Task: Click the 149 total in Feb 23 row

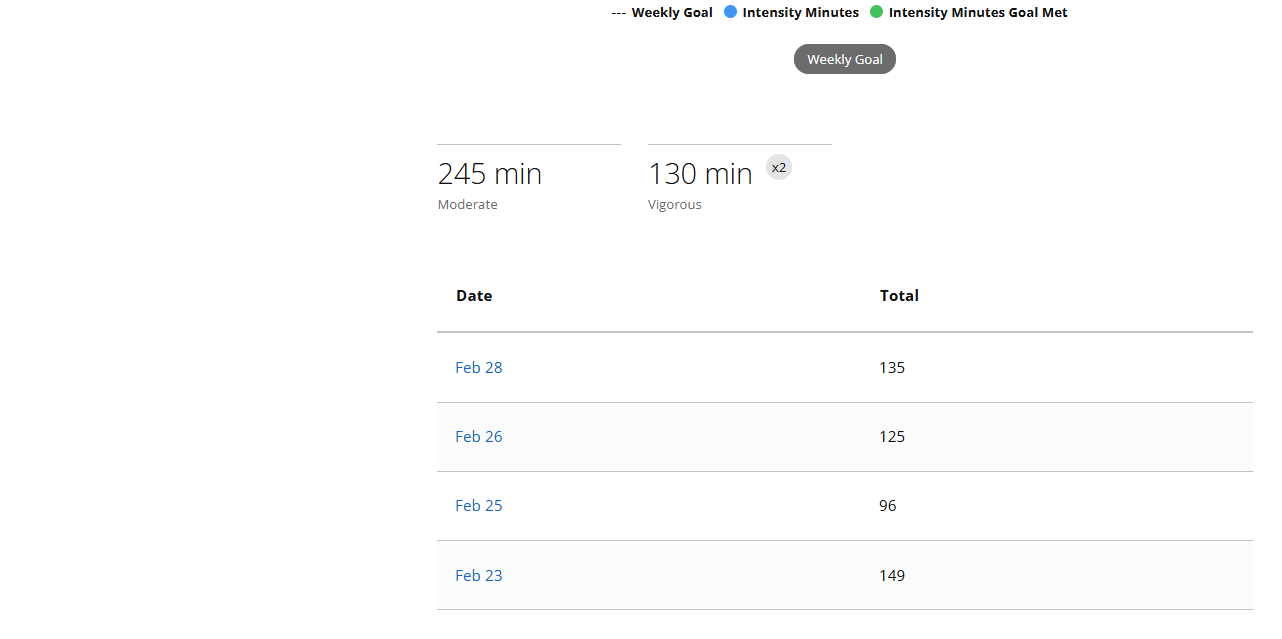Action: pos(892,576)
